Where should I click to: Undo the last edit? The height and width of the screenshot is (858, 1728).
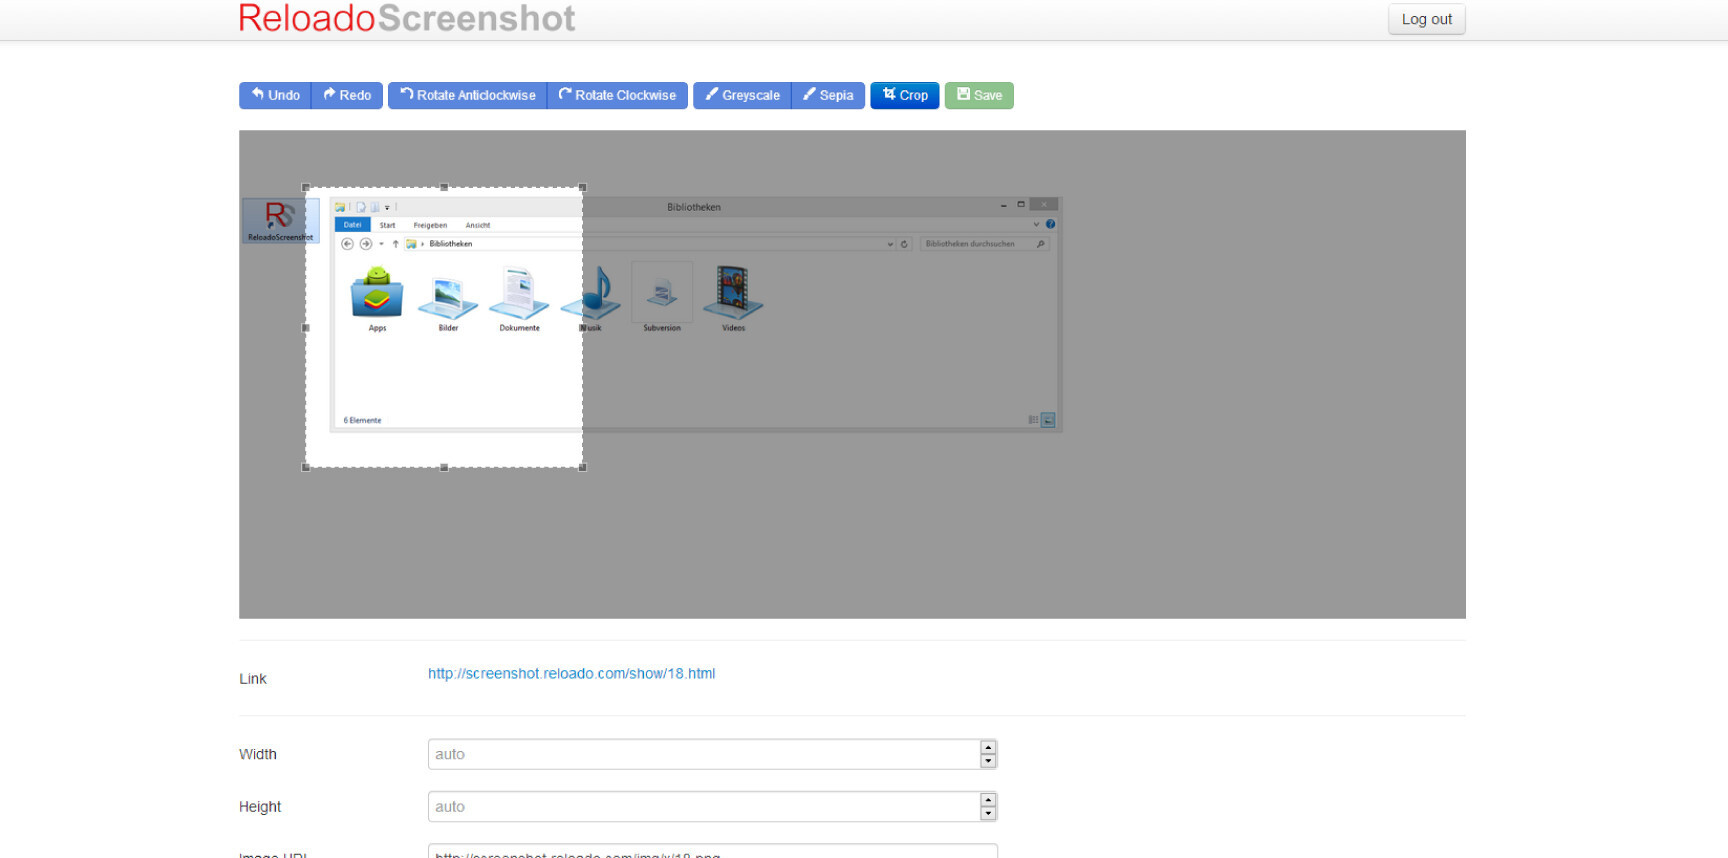point(275,95)
